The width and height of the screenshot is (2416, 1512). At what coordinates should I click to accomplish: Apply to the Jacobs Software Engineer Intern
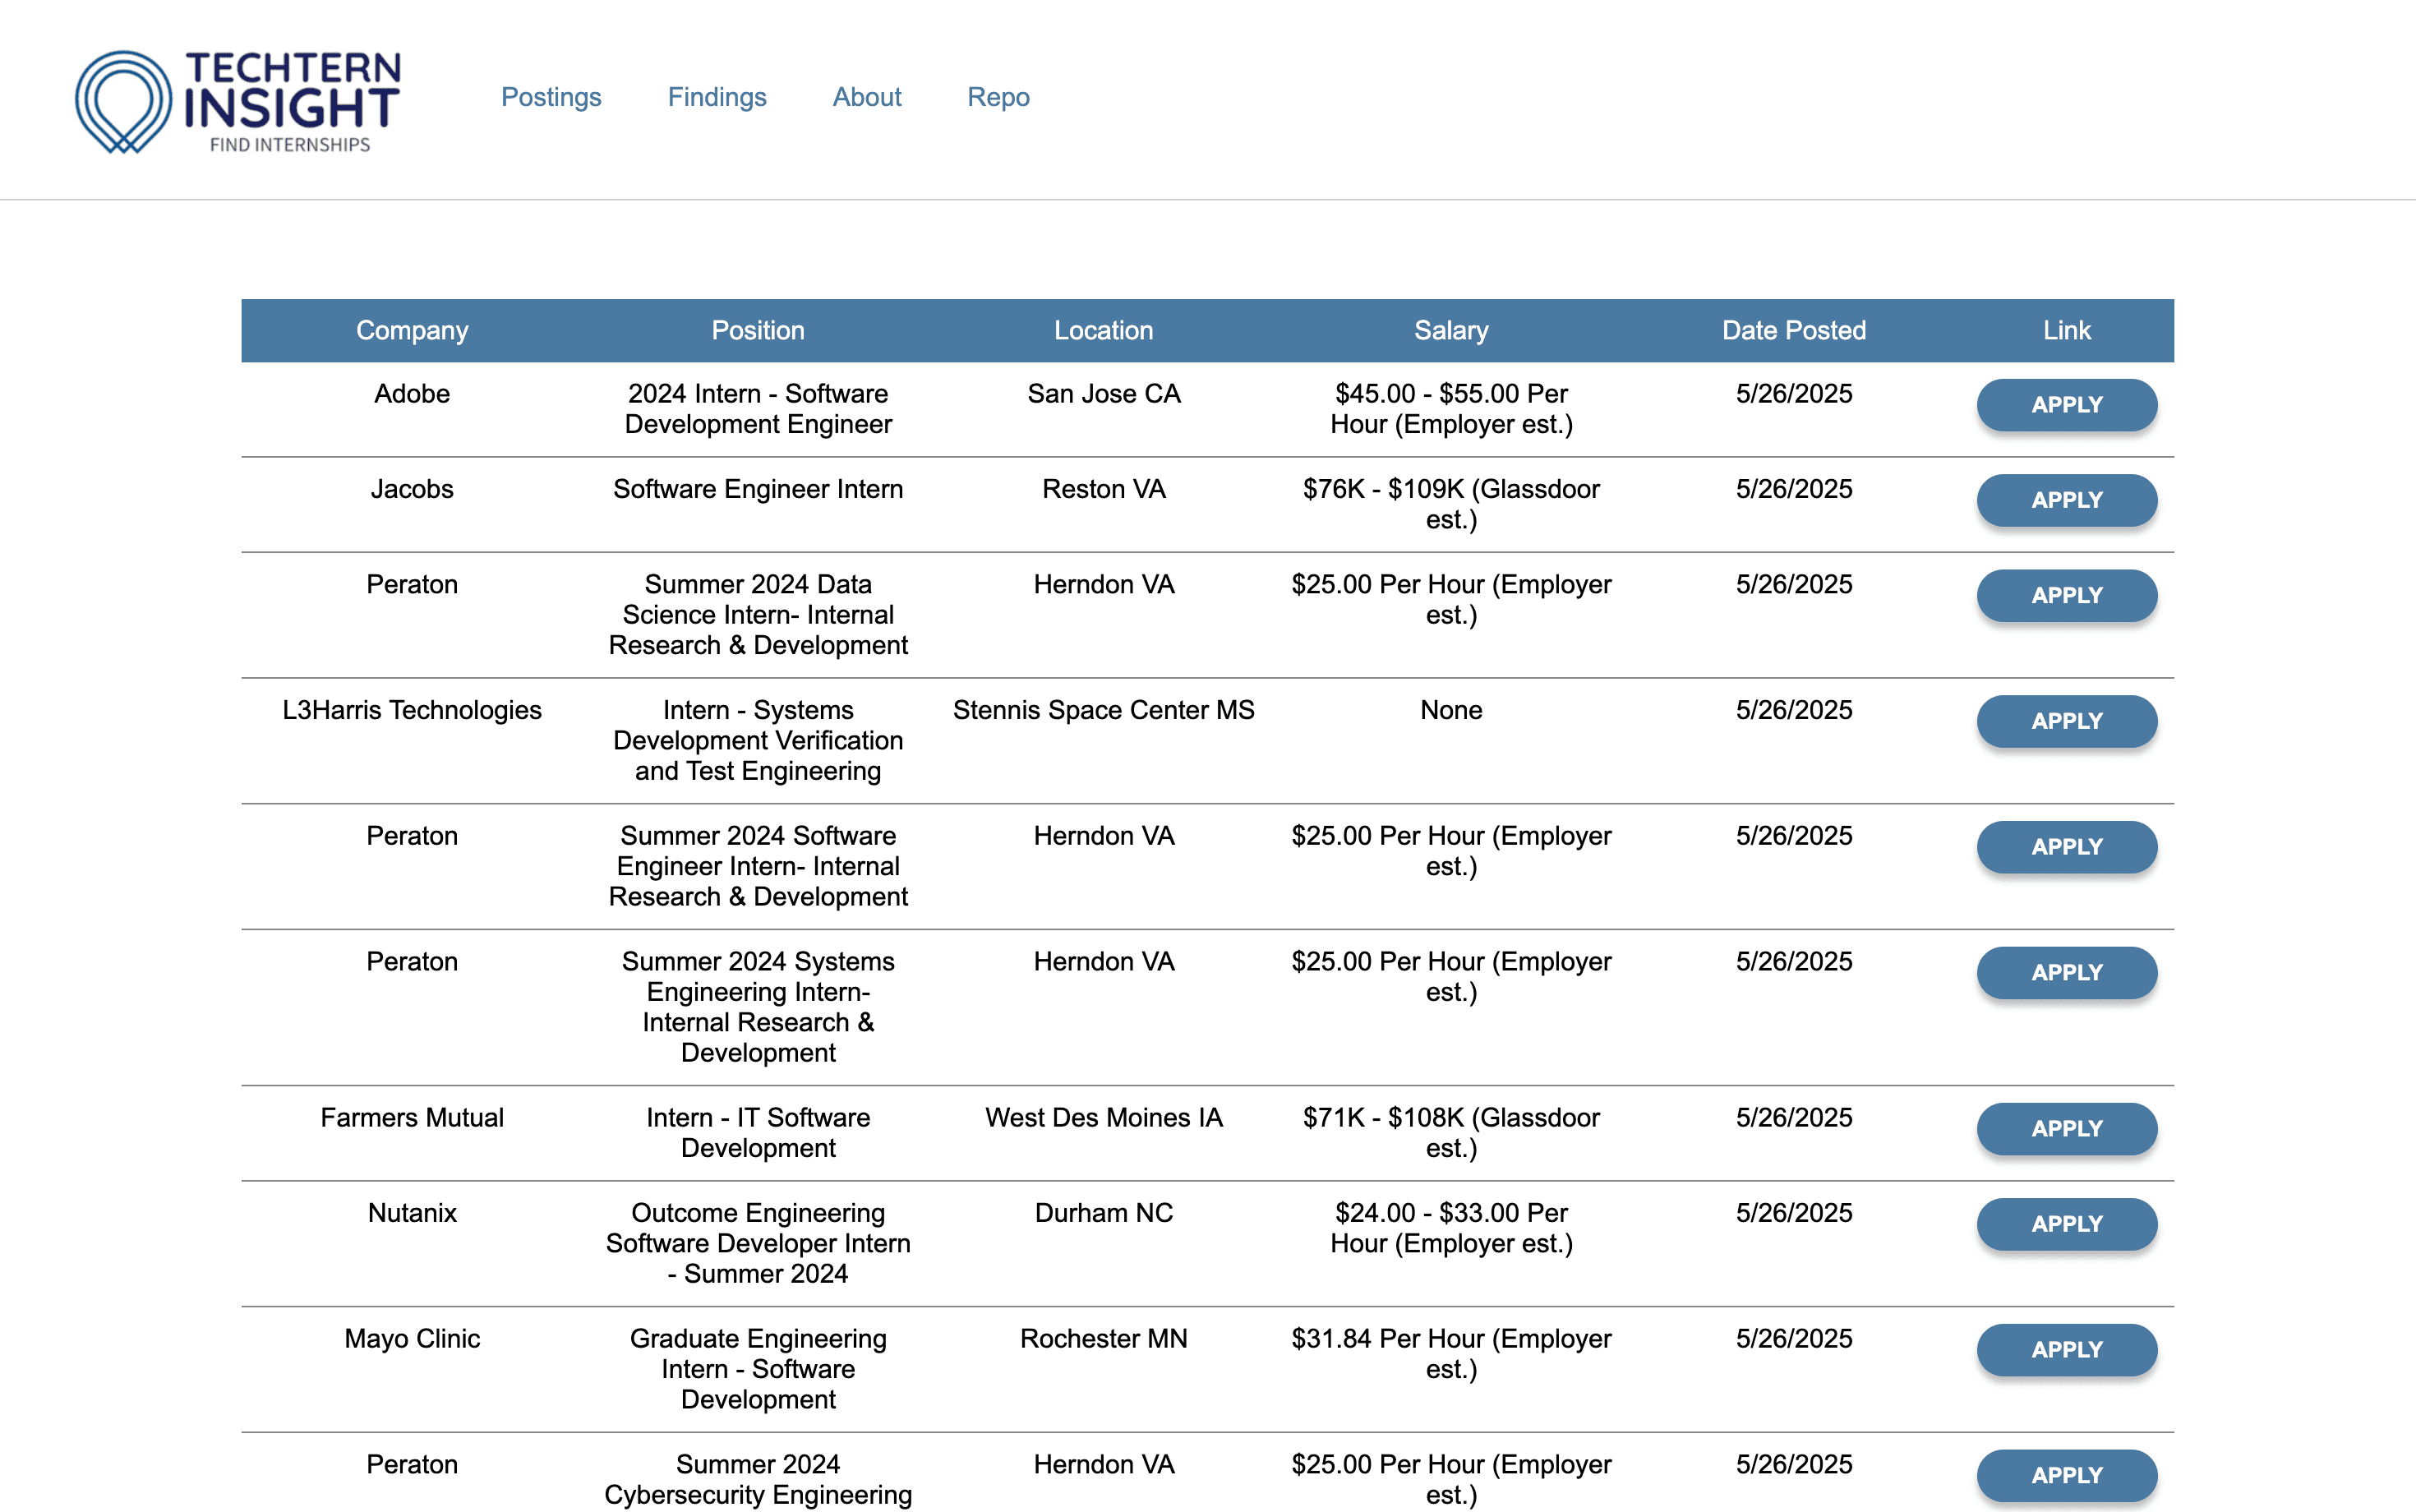click(x=2067, y=500)
